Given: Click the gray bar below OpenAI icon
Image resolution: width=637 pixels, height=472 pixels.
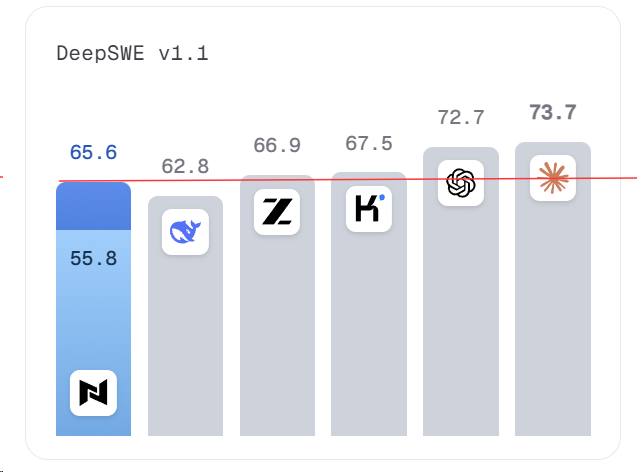Looking at the screenshot, I should [x=461, y=321].
